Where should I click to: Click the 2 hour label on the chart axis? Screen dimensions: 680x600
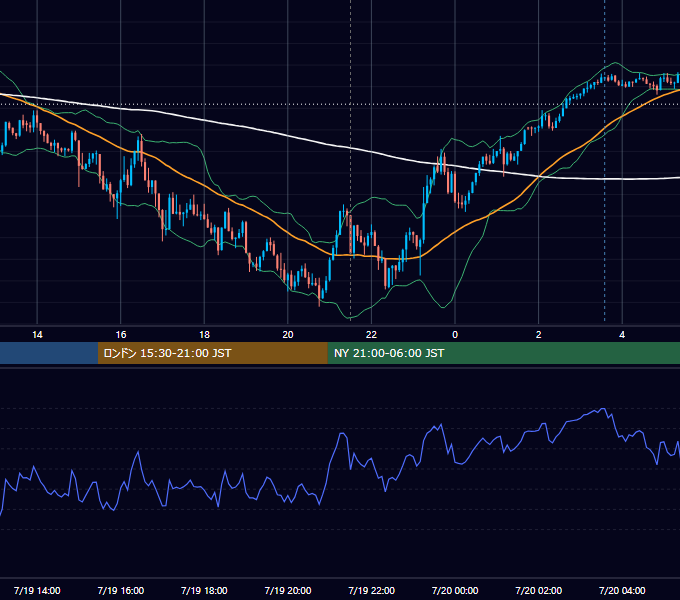click(538, 335)
